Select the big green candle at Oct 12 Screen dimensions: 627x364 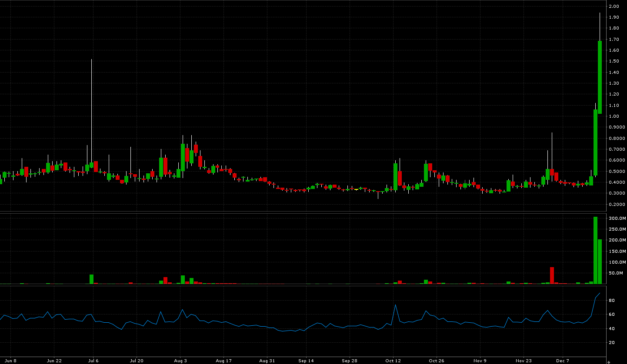tap(395, 176)
